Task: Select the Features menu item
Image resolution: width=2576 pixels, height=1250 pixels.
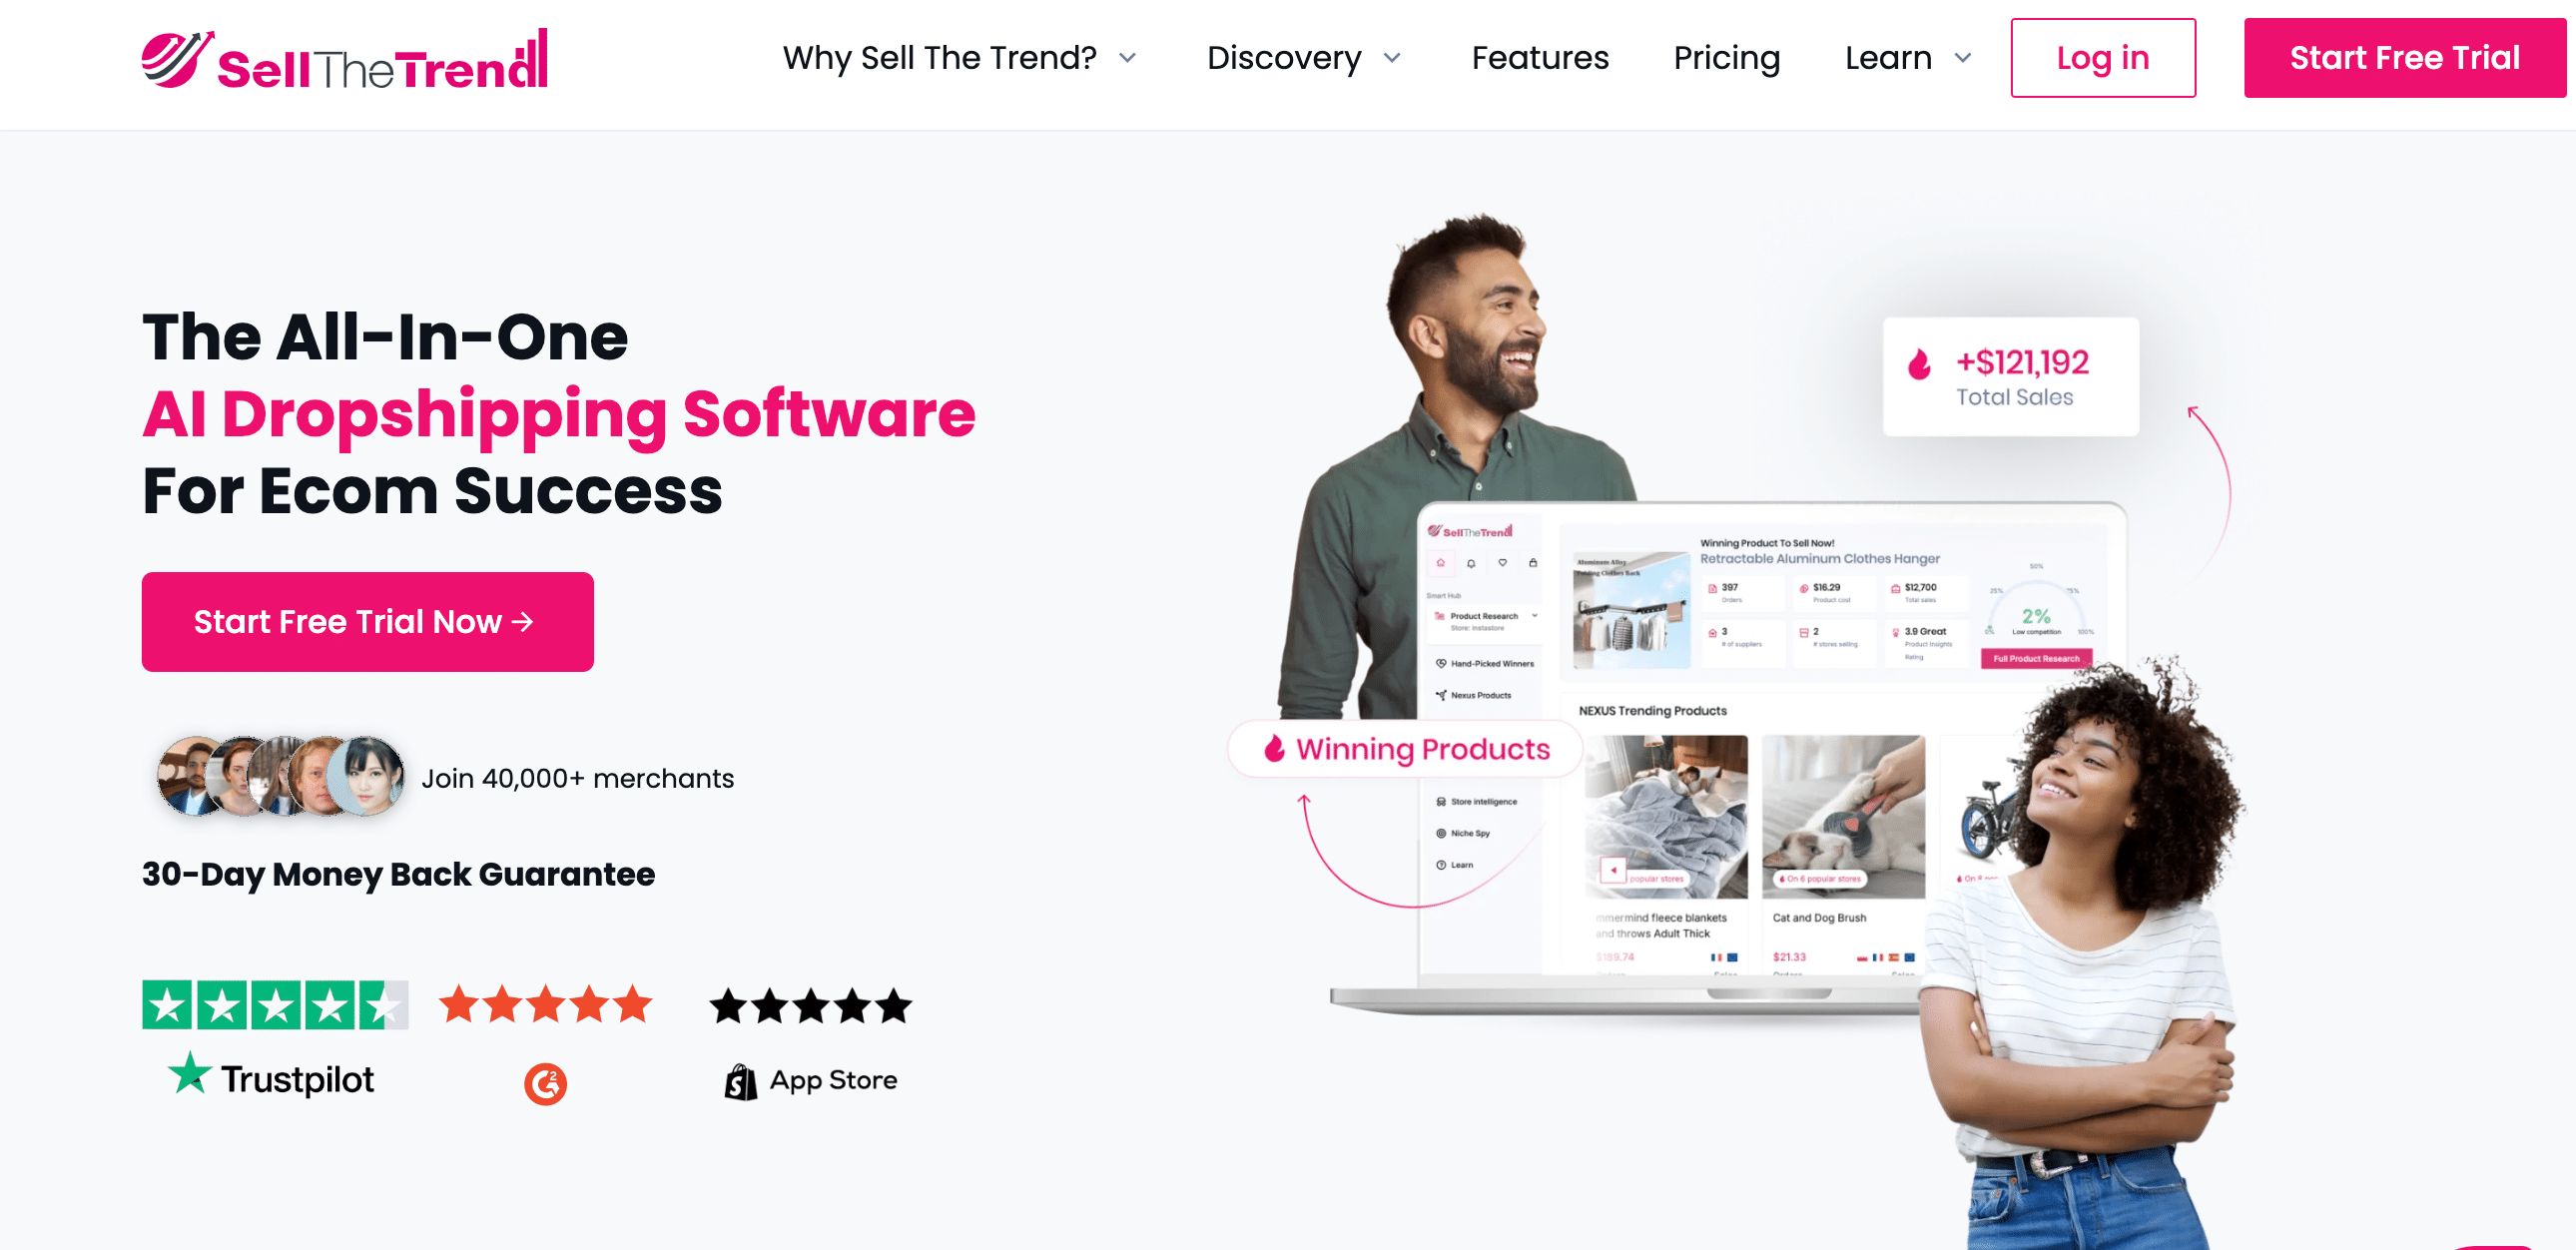Action: click(x=1541, y=59)
